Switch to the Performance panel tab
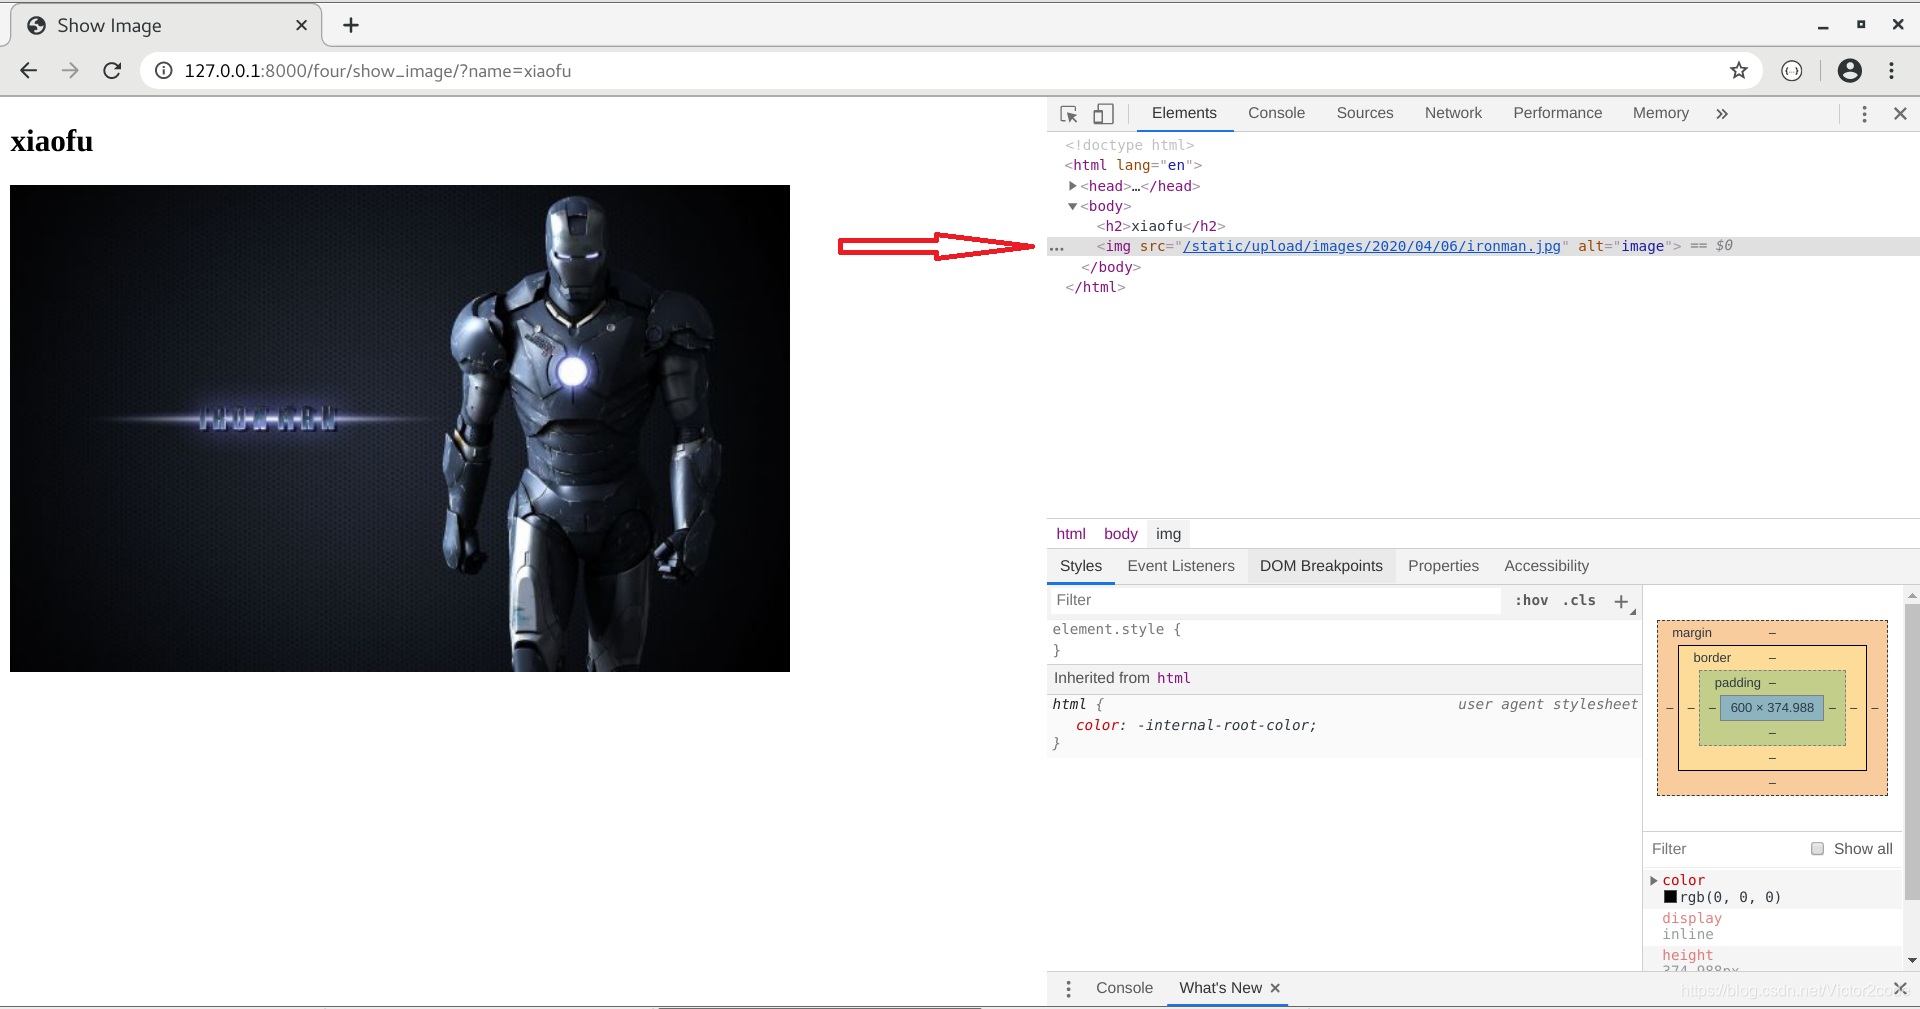The height and width of the screenshot is (1009, 1920). click(x=1557, y=113)
